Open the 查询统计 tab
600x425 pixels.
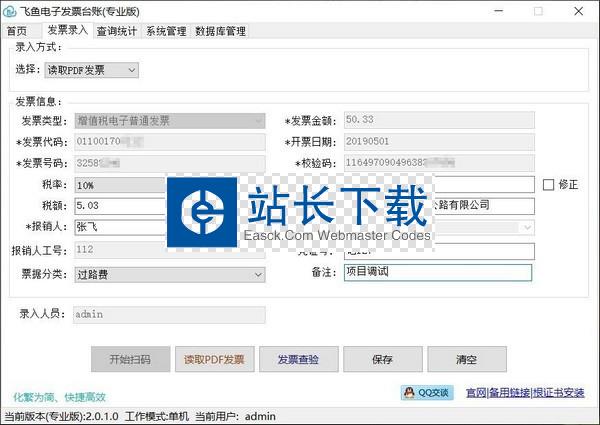pyautogui.click(x=117, y=31)
